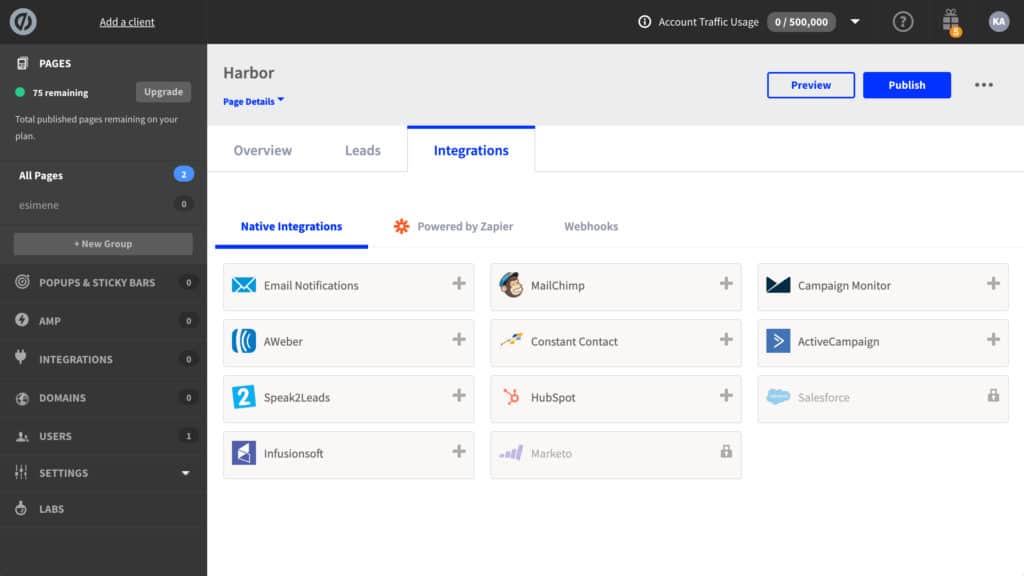Viewport: 1024px width, 576px height.
Task: Open the Labs sidebar section
Action: pos(103,509)
